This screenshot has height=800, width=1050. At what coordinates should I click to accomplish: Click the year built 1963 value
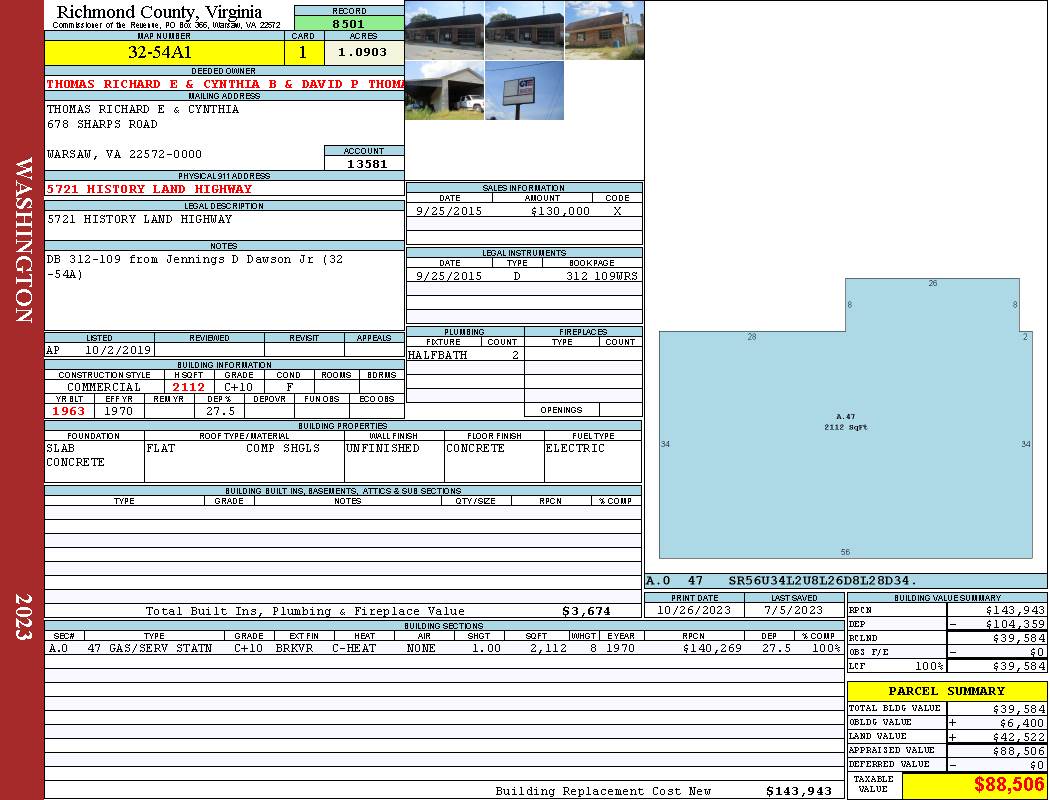pyautogui.click(x=69, y=411)
